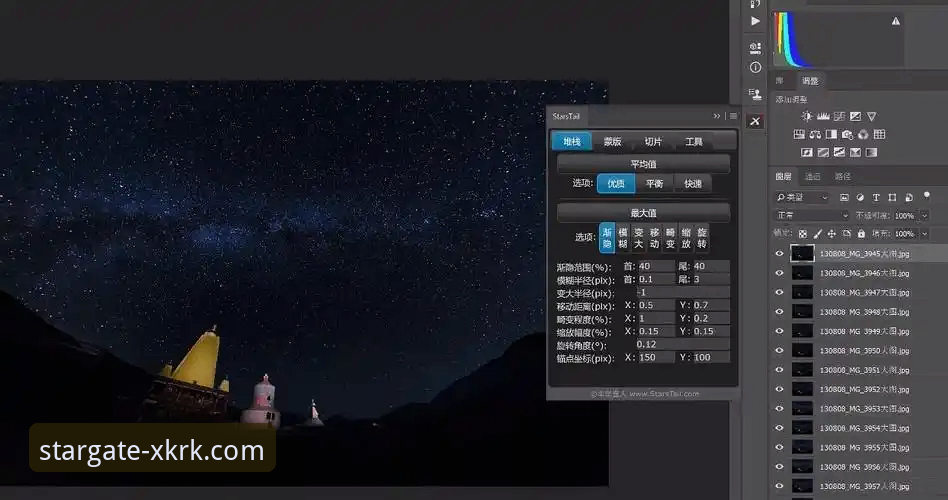Add a Vibrance adjustment layer

[x=871, y=116]
